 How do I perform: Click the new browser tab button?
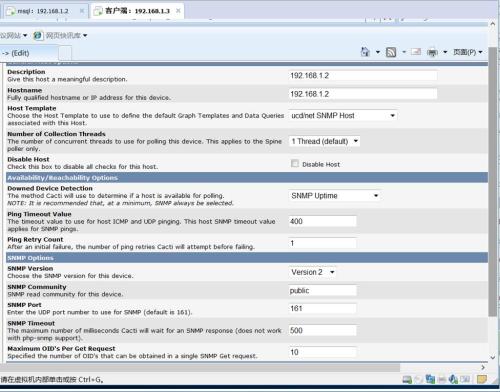[65, 53]
